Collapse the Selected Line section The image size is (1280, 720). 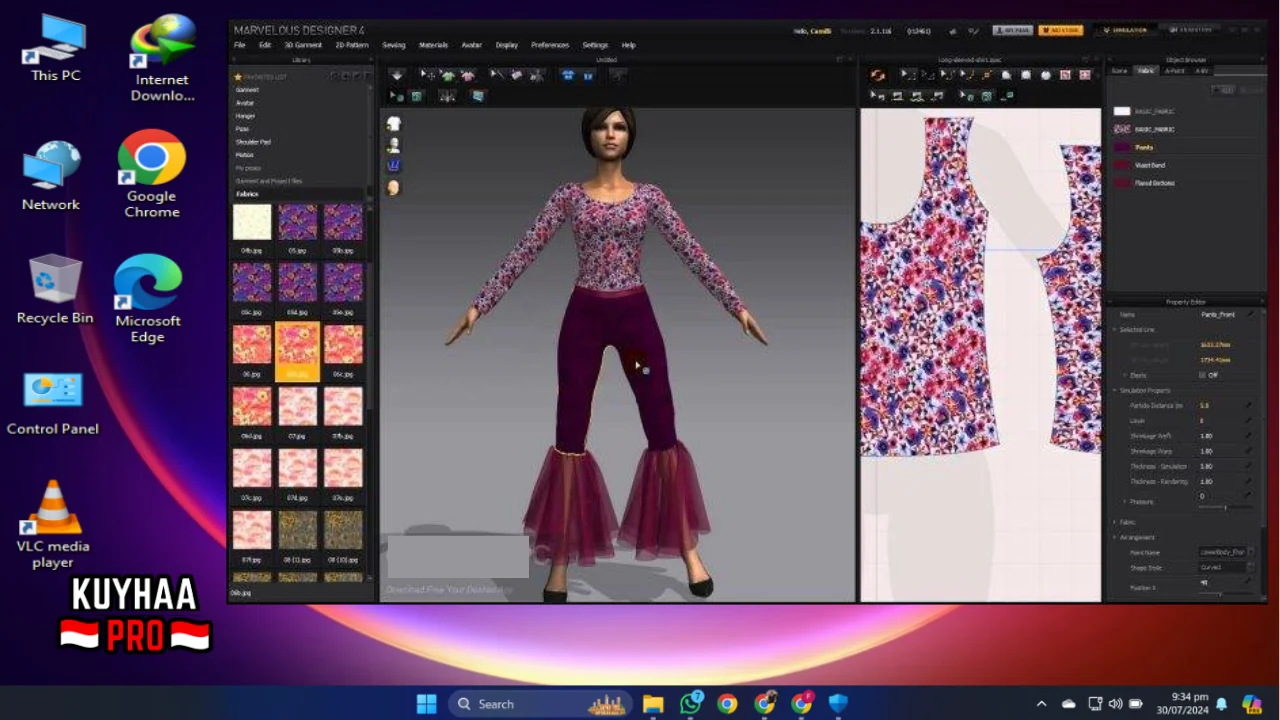tap(1115, 329)
